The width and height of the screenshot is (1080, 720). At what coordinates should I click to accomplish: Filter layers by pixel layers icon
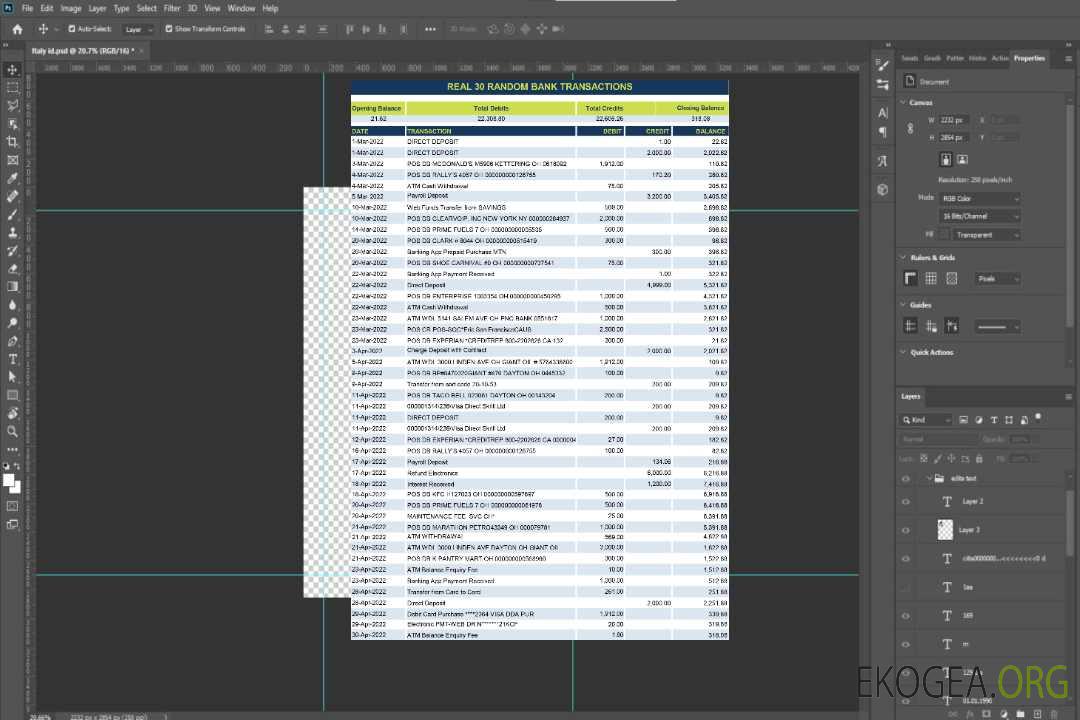point(963,420)
